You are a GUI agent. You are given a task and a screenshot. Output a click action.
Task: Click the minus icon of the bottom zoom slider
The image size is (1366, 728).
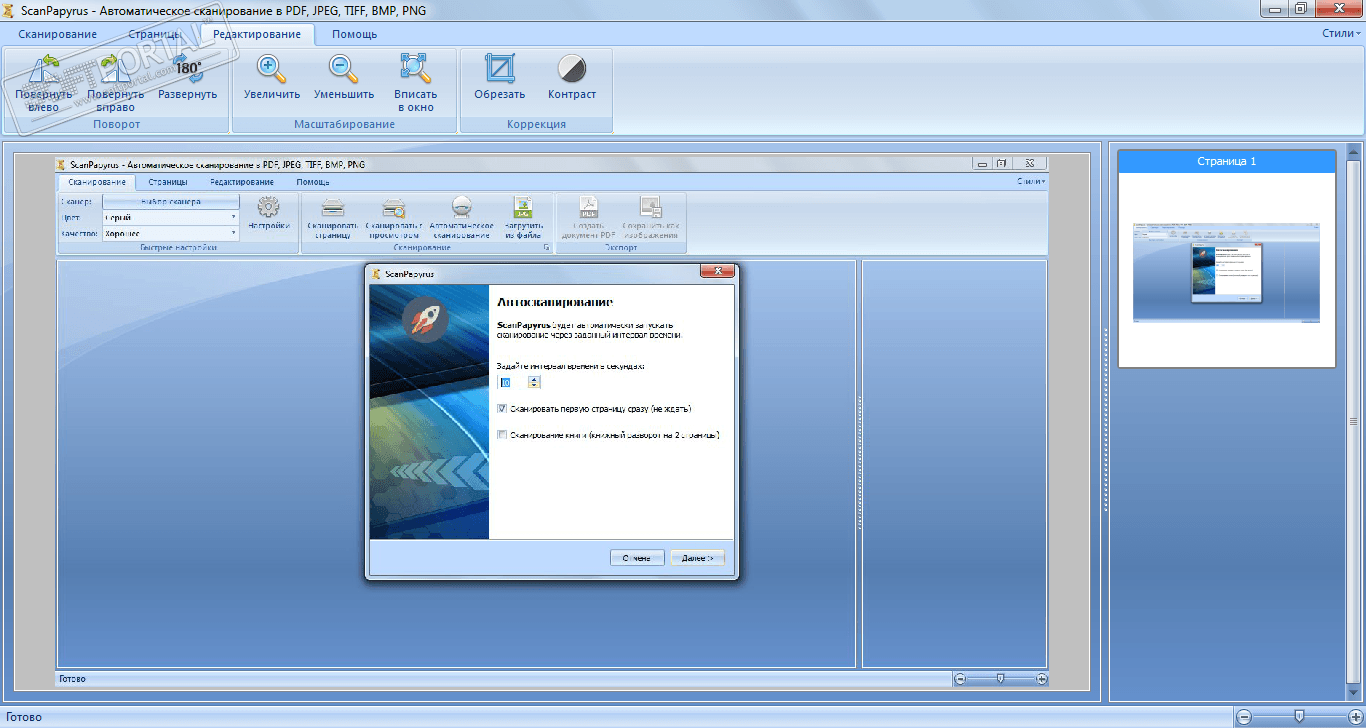pyautogui.click(x=1244, y=716)
